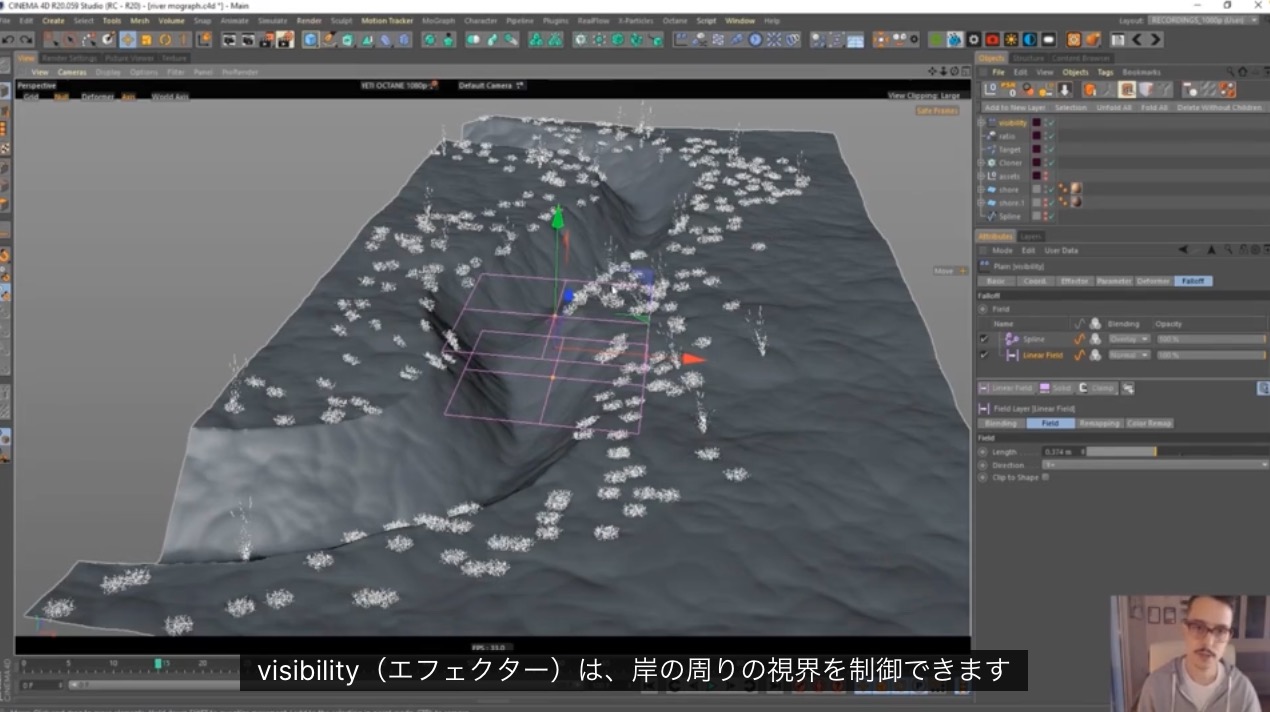Image resolution: width=1270 pixels, height=712 pixels.
Task: Open the MoGraph menu
Action: point(438,20)
